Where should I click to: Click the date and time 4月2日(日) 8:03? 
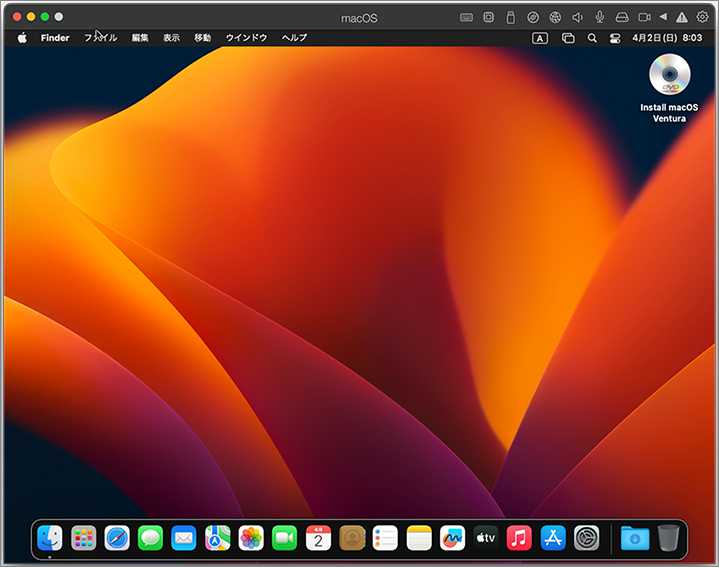[667, 38]
